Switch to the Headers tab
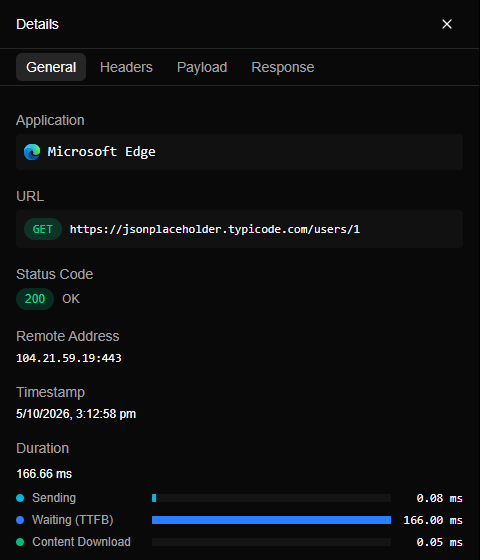 coord(126,67)
